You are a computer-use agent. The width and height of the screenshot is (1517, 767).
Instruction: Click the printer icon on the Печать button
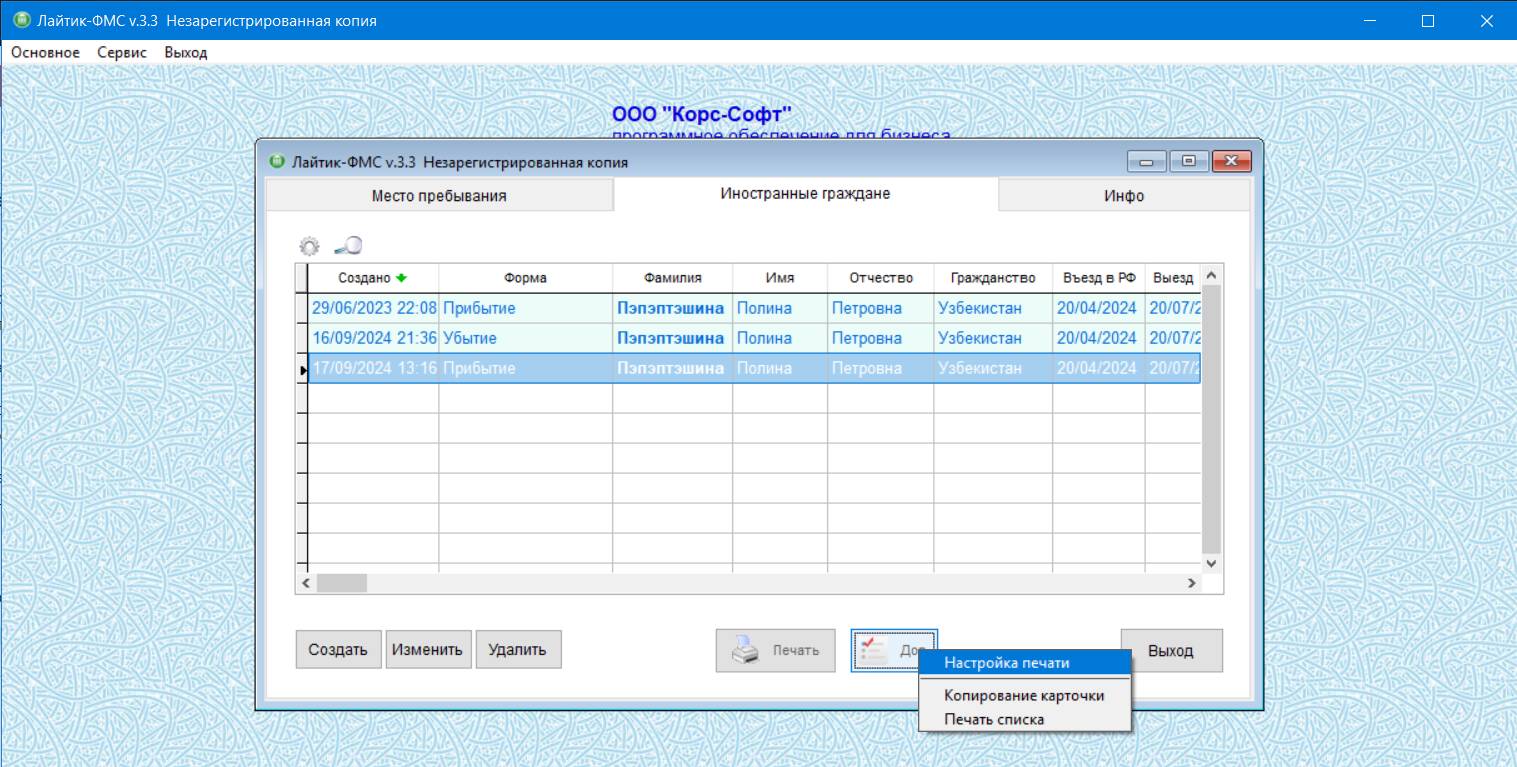click(x=746, y=650)
